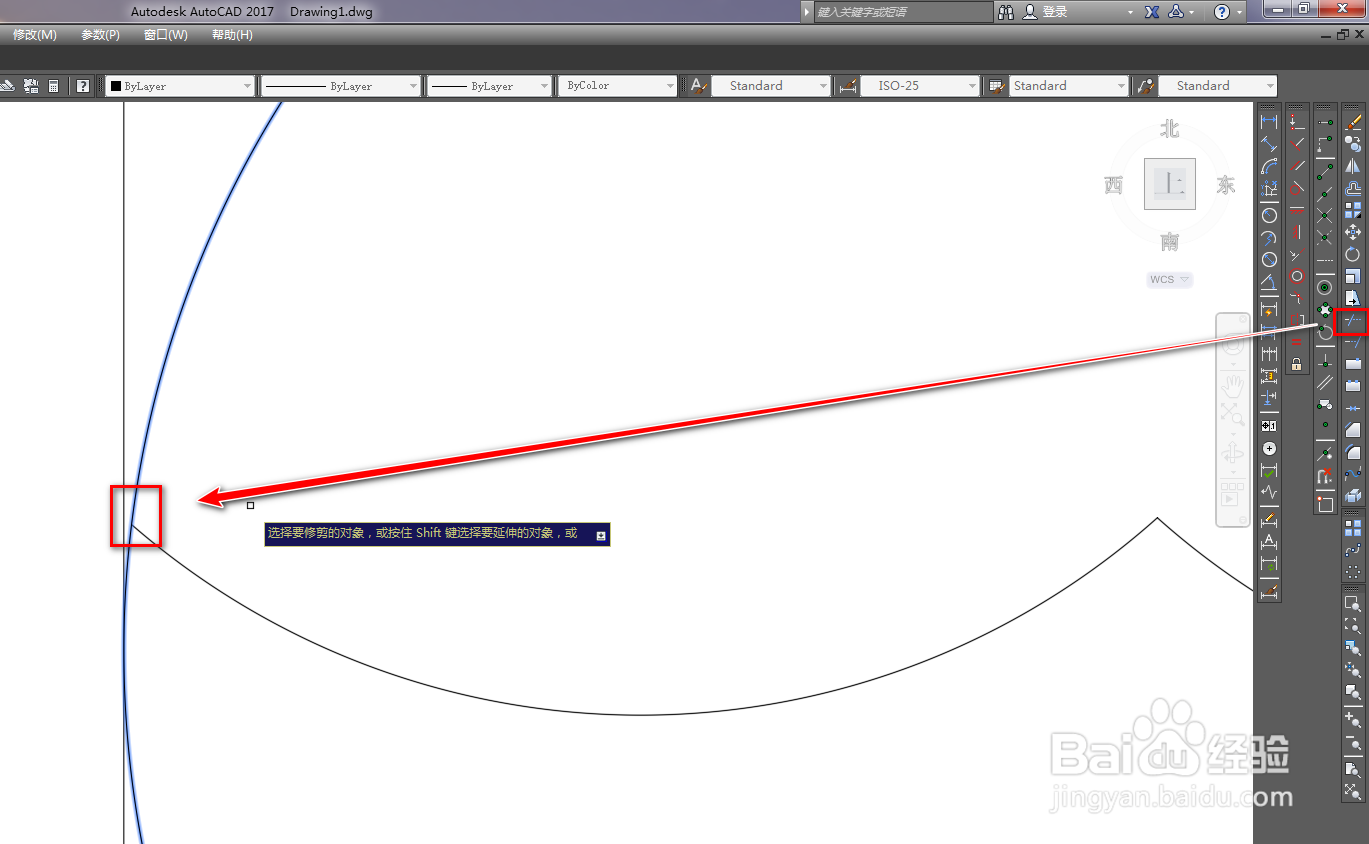This screenshot has height=844, width=1369.
Task: Choose Snap to Endpoint
Action: [1325, 170]
